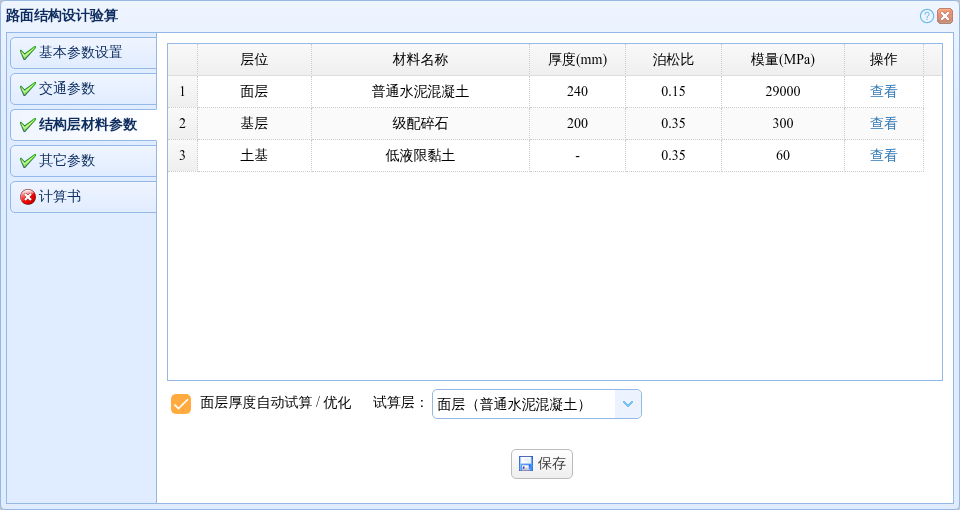
Task: Click the 模量(MPa) column header
Action: 782,59
